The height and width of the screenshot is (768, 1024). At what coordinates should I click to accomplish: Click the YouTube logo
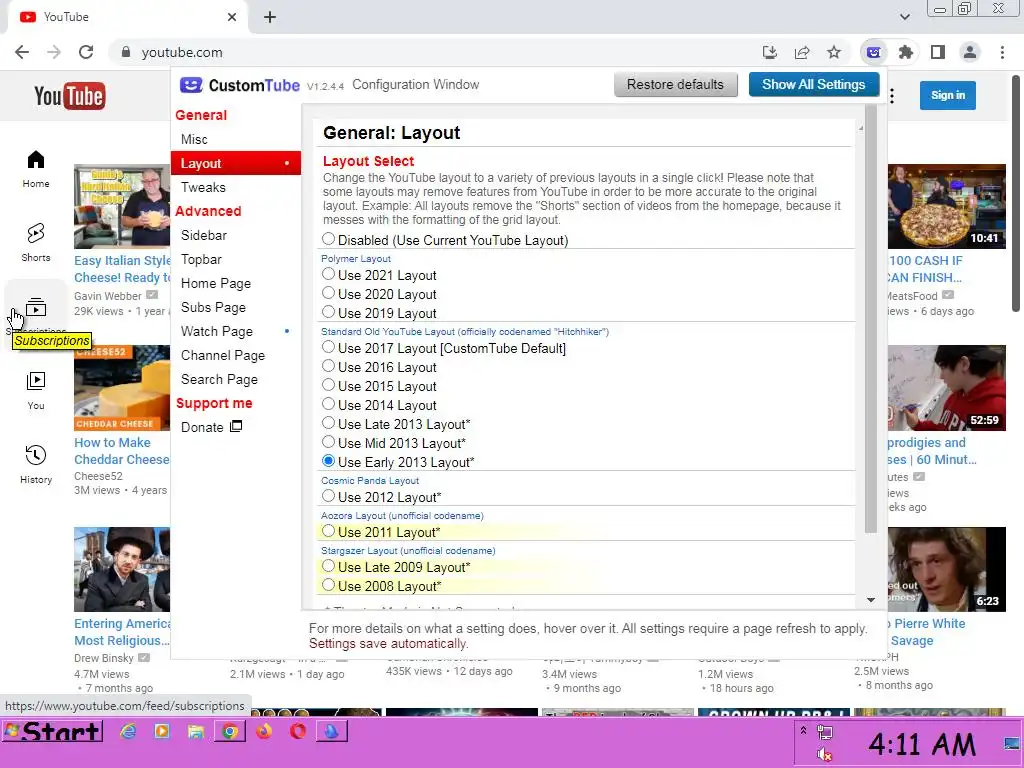pyautogui.click(x=69, y=96)
